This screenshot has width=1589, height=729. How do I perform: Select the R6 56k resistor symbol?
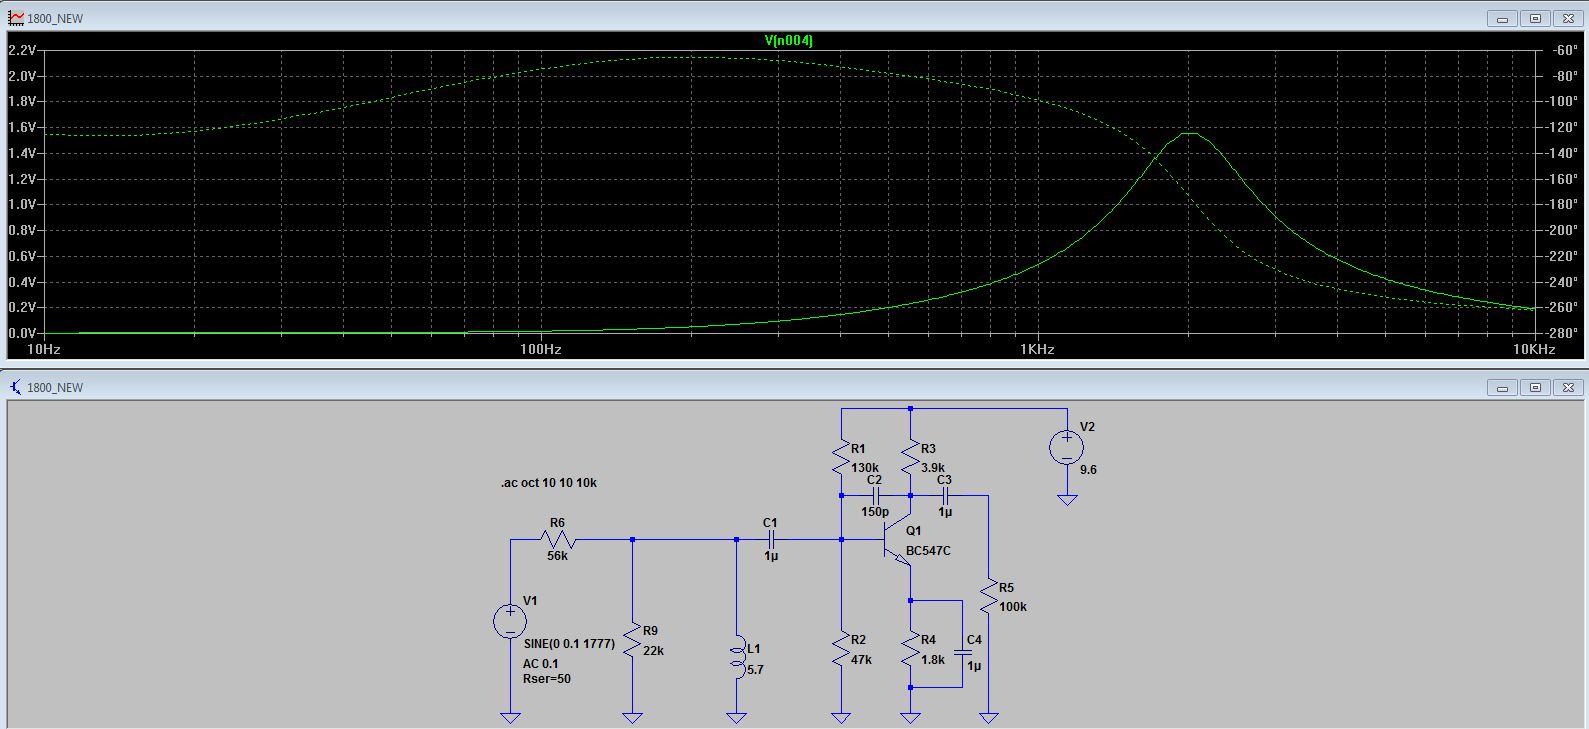pyautogui.click(x=557, y=540)
